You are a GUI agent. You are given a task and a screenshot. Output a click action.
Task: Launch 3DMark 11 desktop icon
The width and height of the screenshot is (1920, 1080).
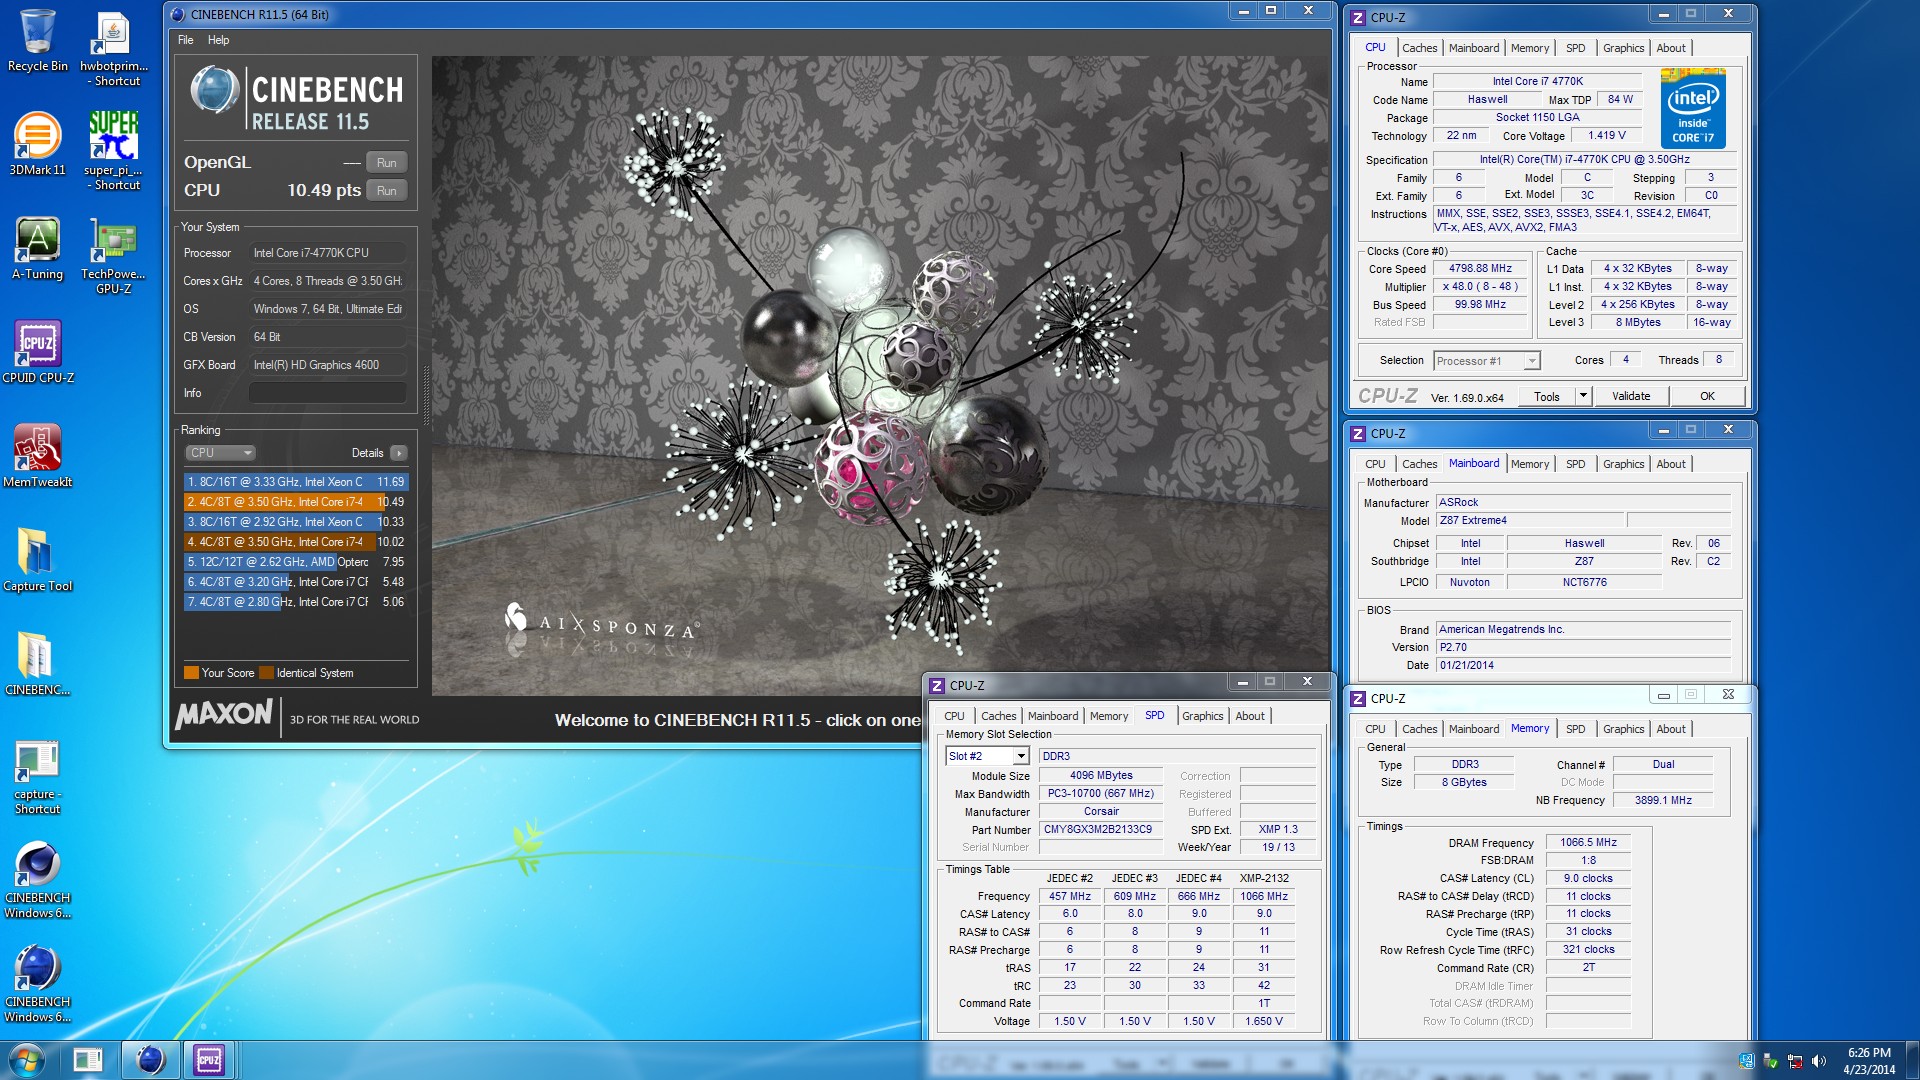pos(38,144)
